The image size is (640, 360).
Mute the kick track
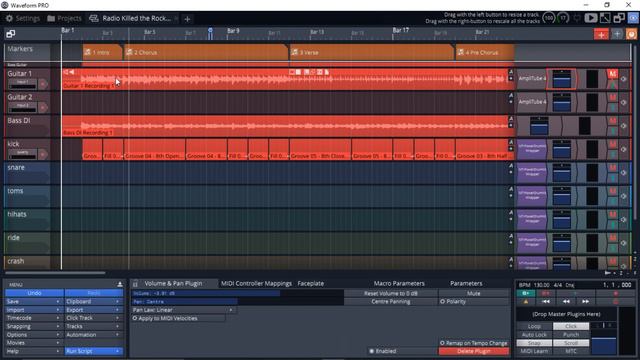click(612, 144)
